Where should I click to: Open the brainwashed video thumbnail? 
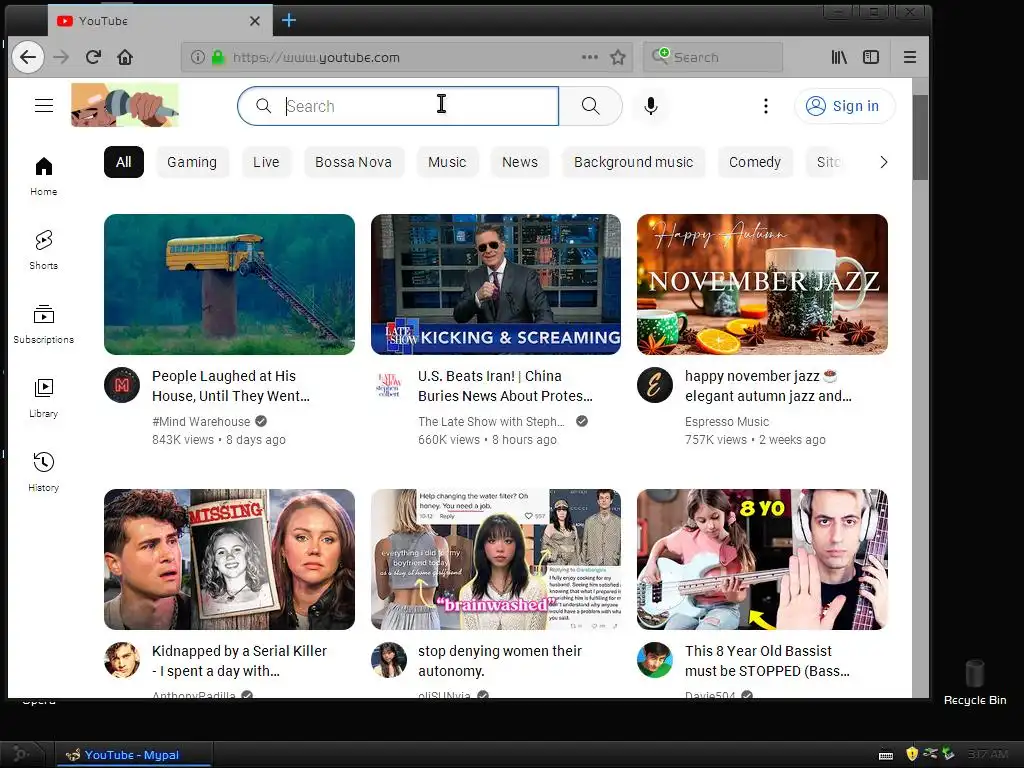pos(496,559)
